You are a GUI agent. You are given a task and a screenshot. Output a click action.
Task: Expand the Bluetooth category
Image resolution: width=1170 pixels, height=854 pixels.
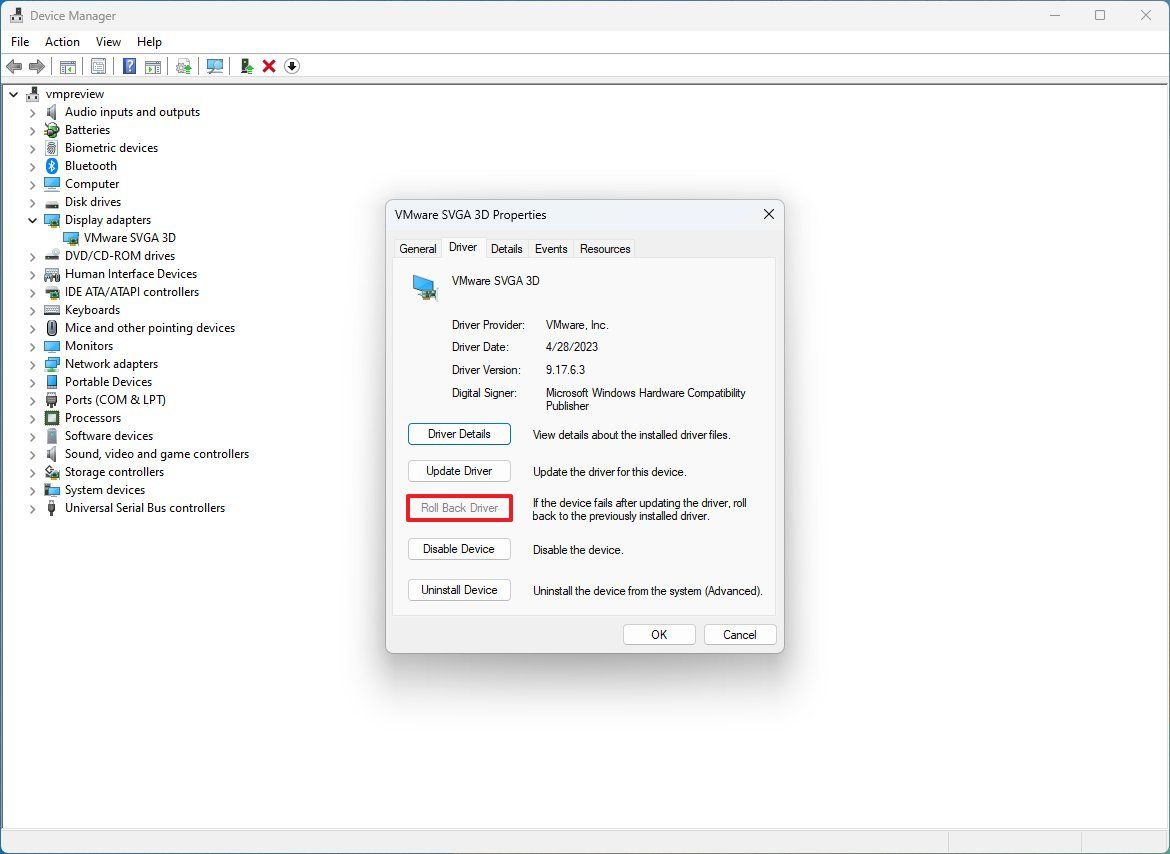(32, 165)
